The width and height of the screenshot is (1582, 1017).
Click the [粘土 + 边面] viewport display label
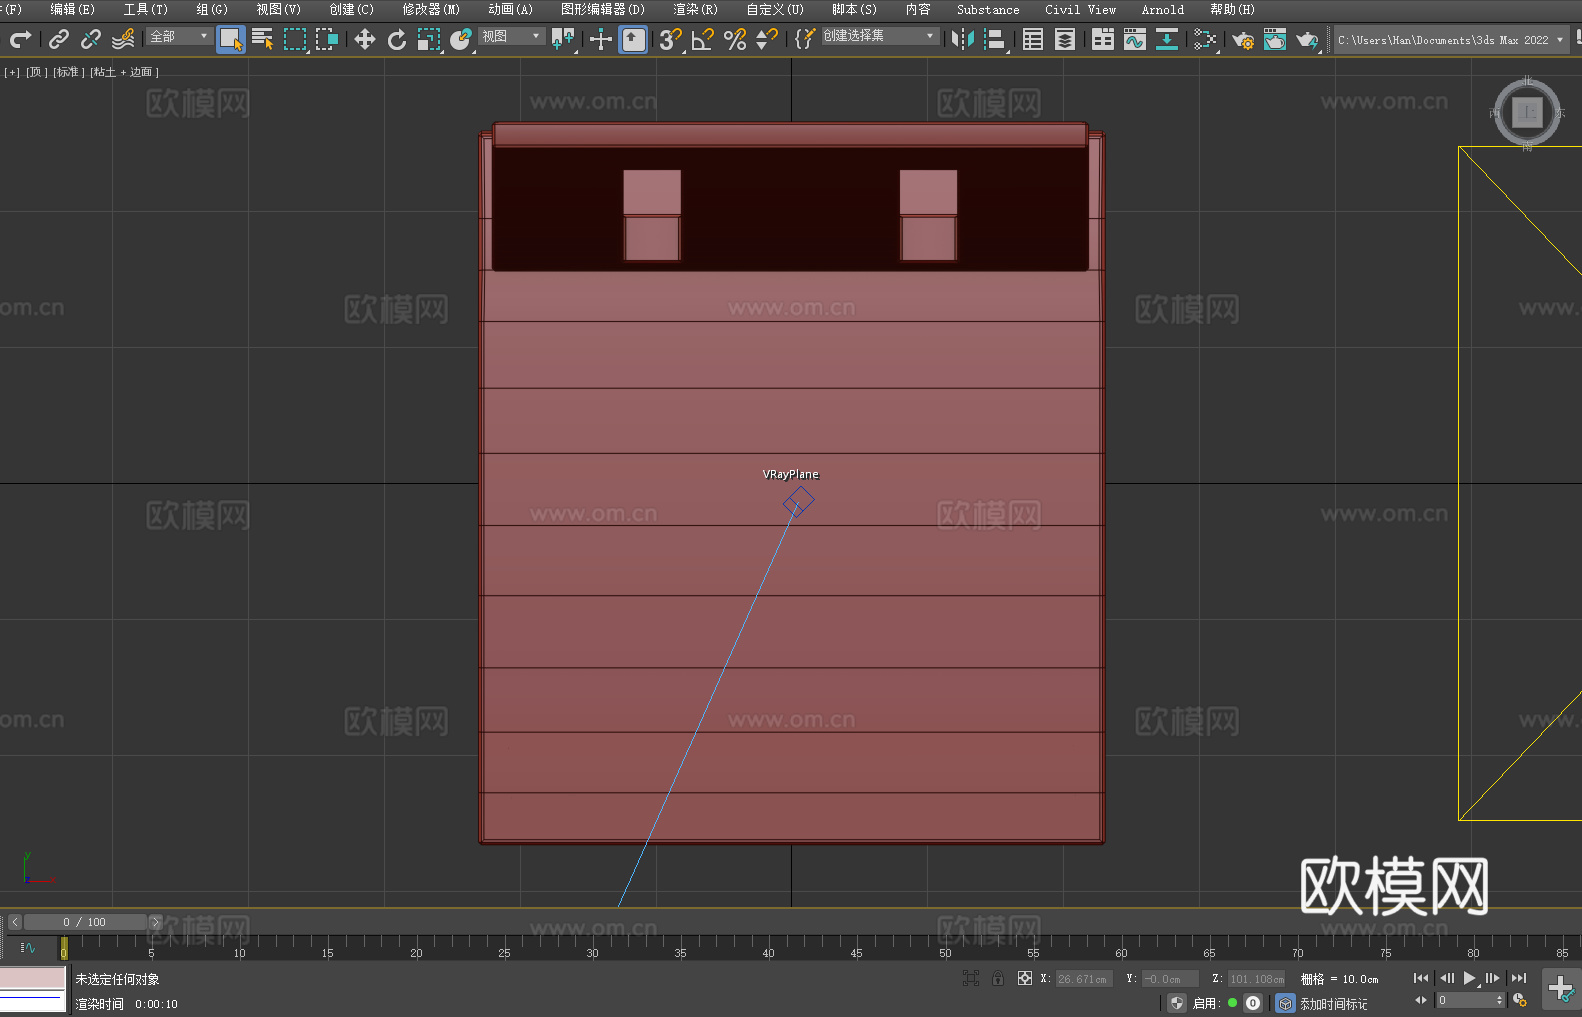[124, 72]
